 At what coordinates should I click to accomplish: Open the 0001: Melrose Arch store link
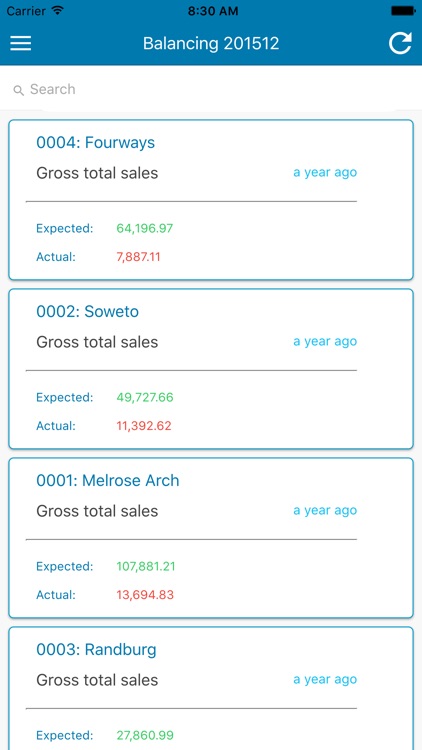click(108, 480)
